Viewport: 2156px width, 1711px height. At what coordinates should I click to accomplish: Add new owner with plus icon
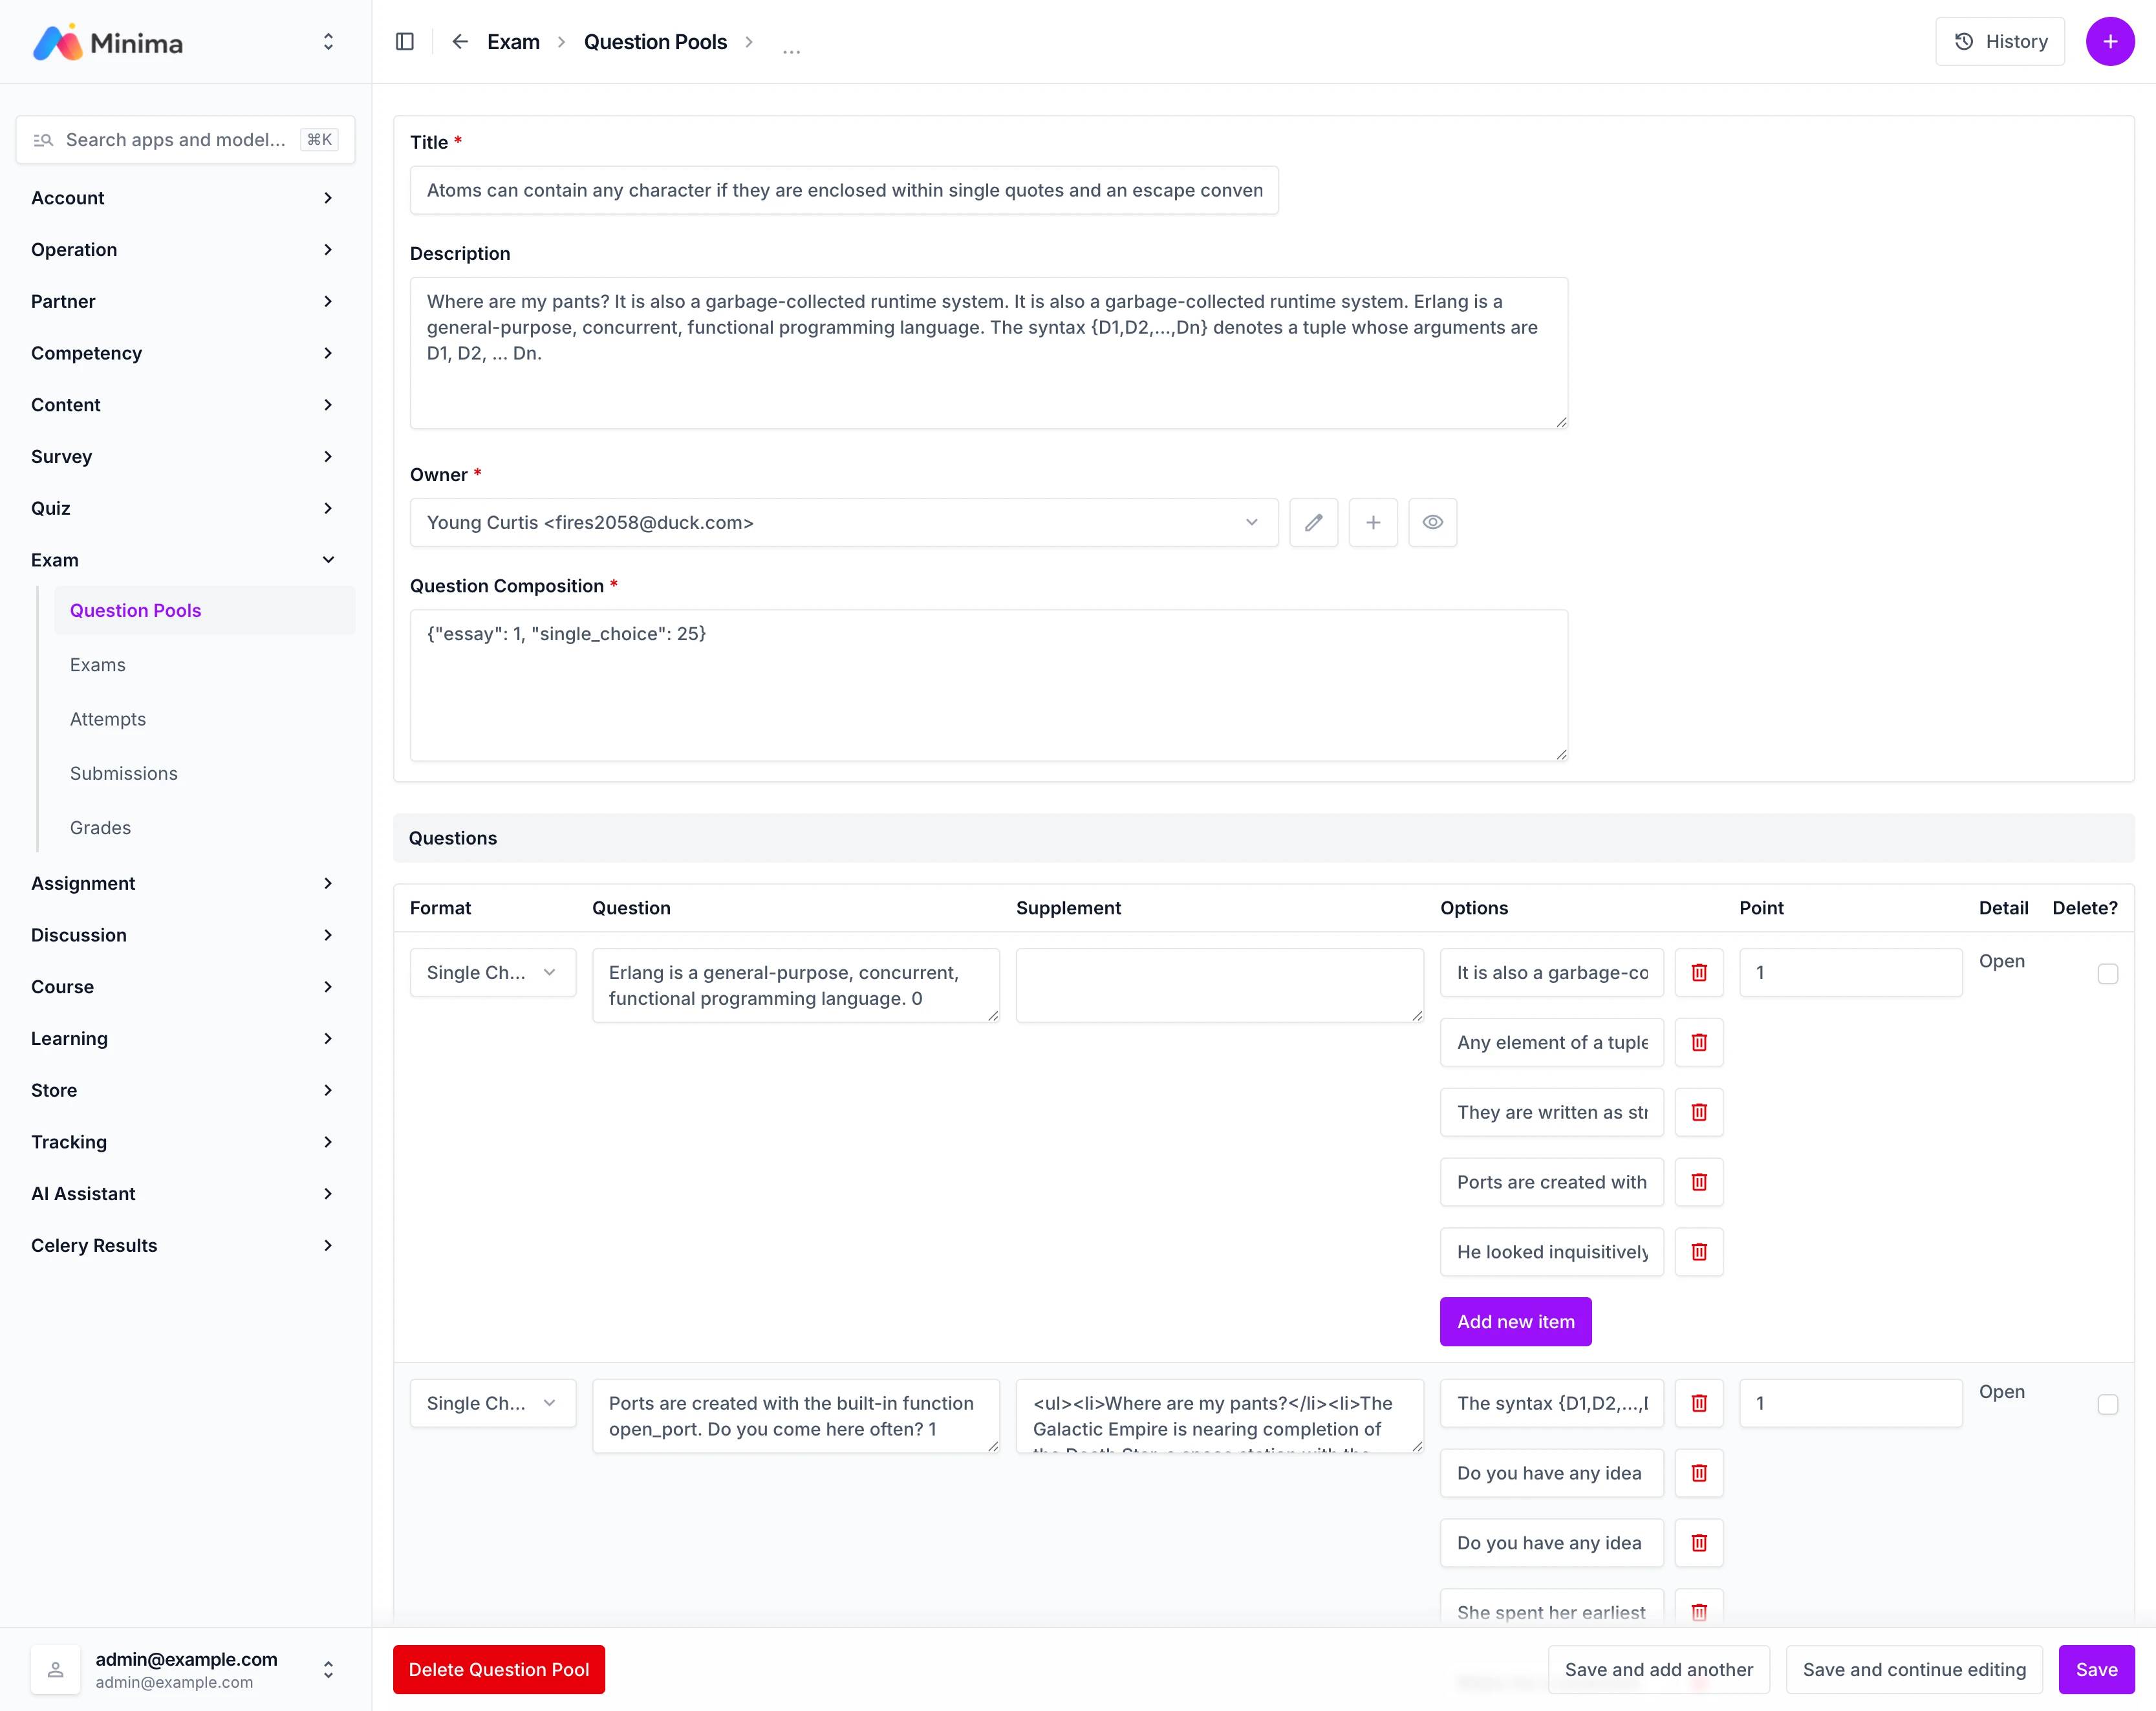point(1372,522)
